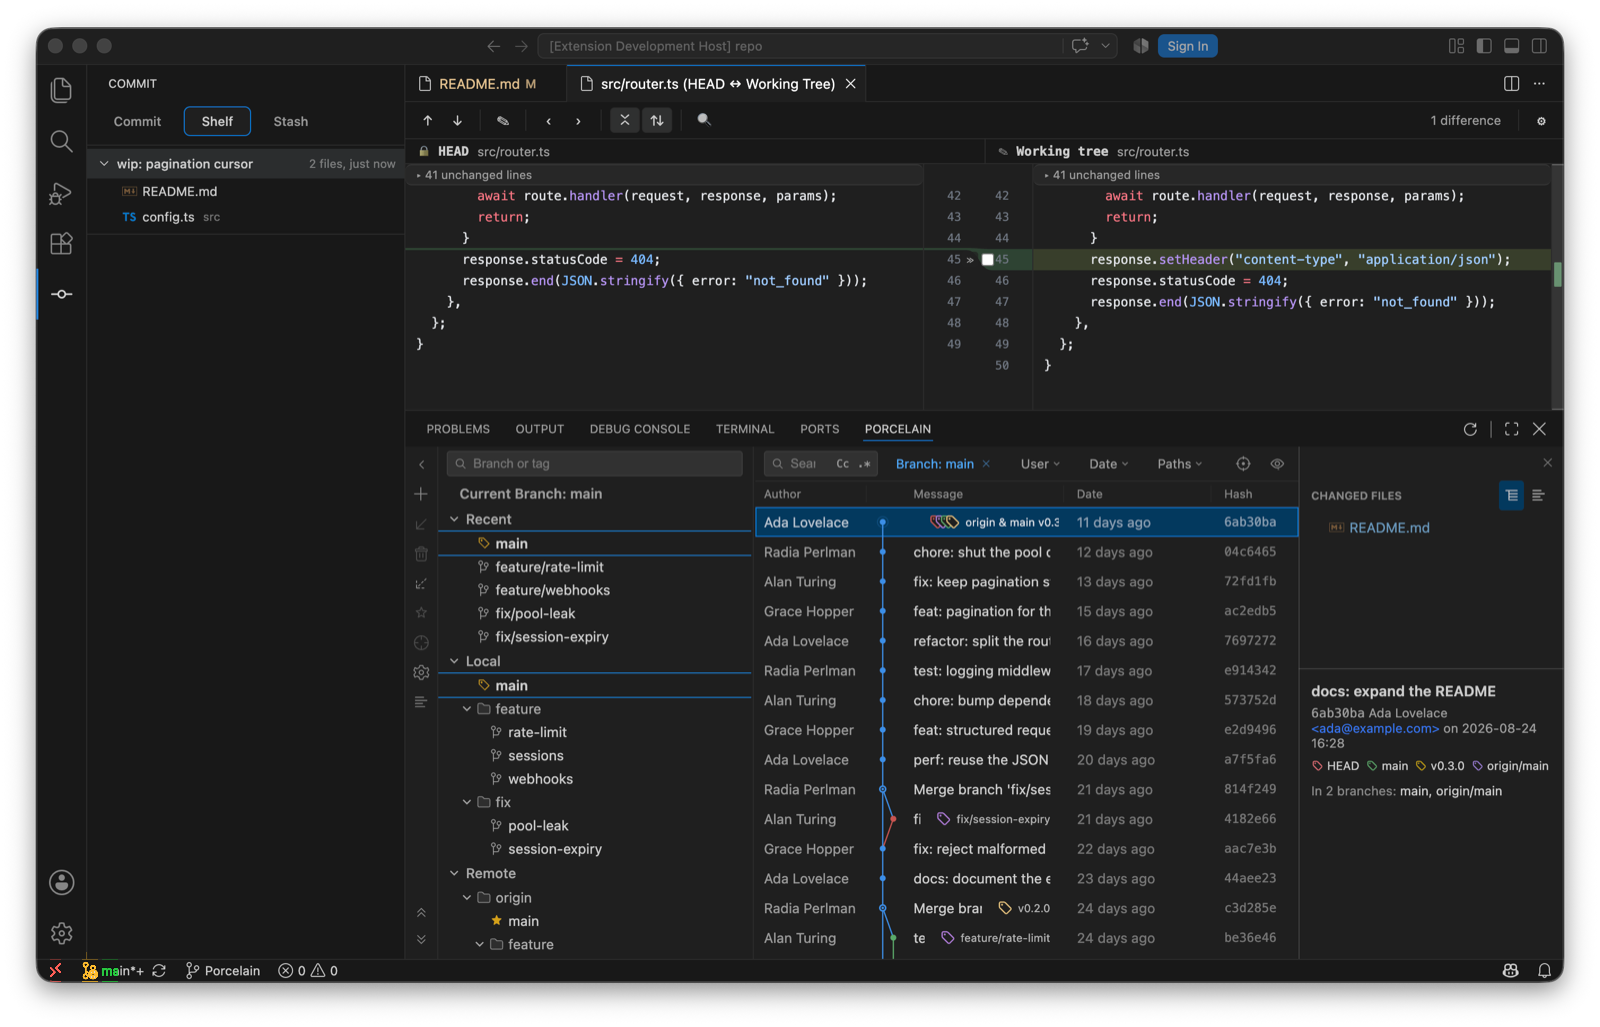
Task: Click the Sign In button
Action: tap(1187, 46)
